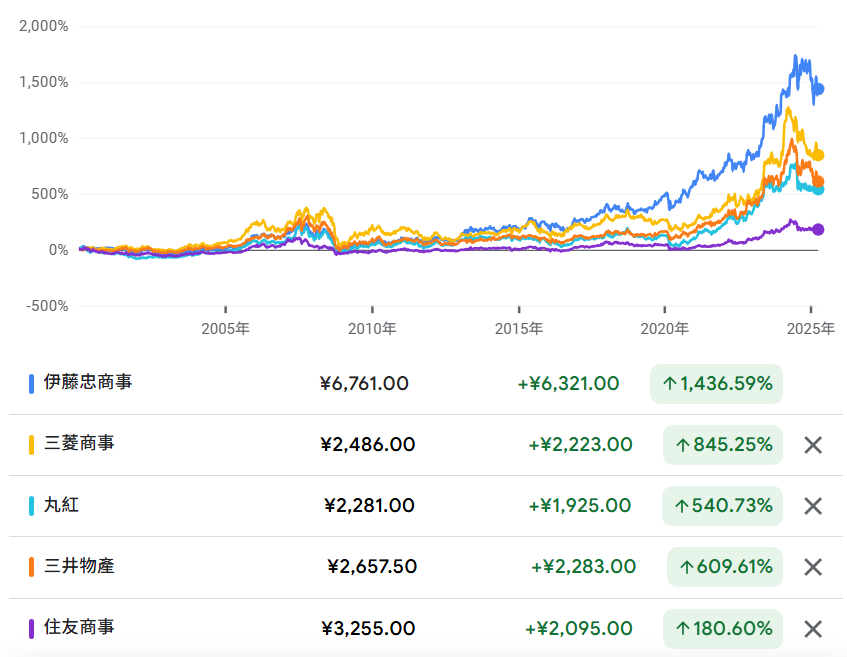
Task: Click the 845.25% gain badge
Action: tap(723, 445)
